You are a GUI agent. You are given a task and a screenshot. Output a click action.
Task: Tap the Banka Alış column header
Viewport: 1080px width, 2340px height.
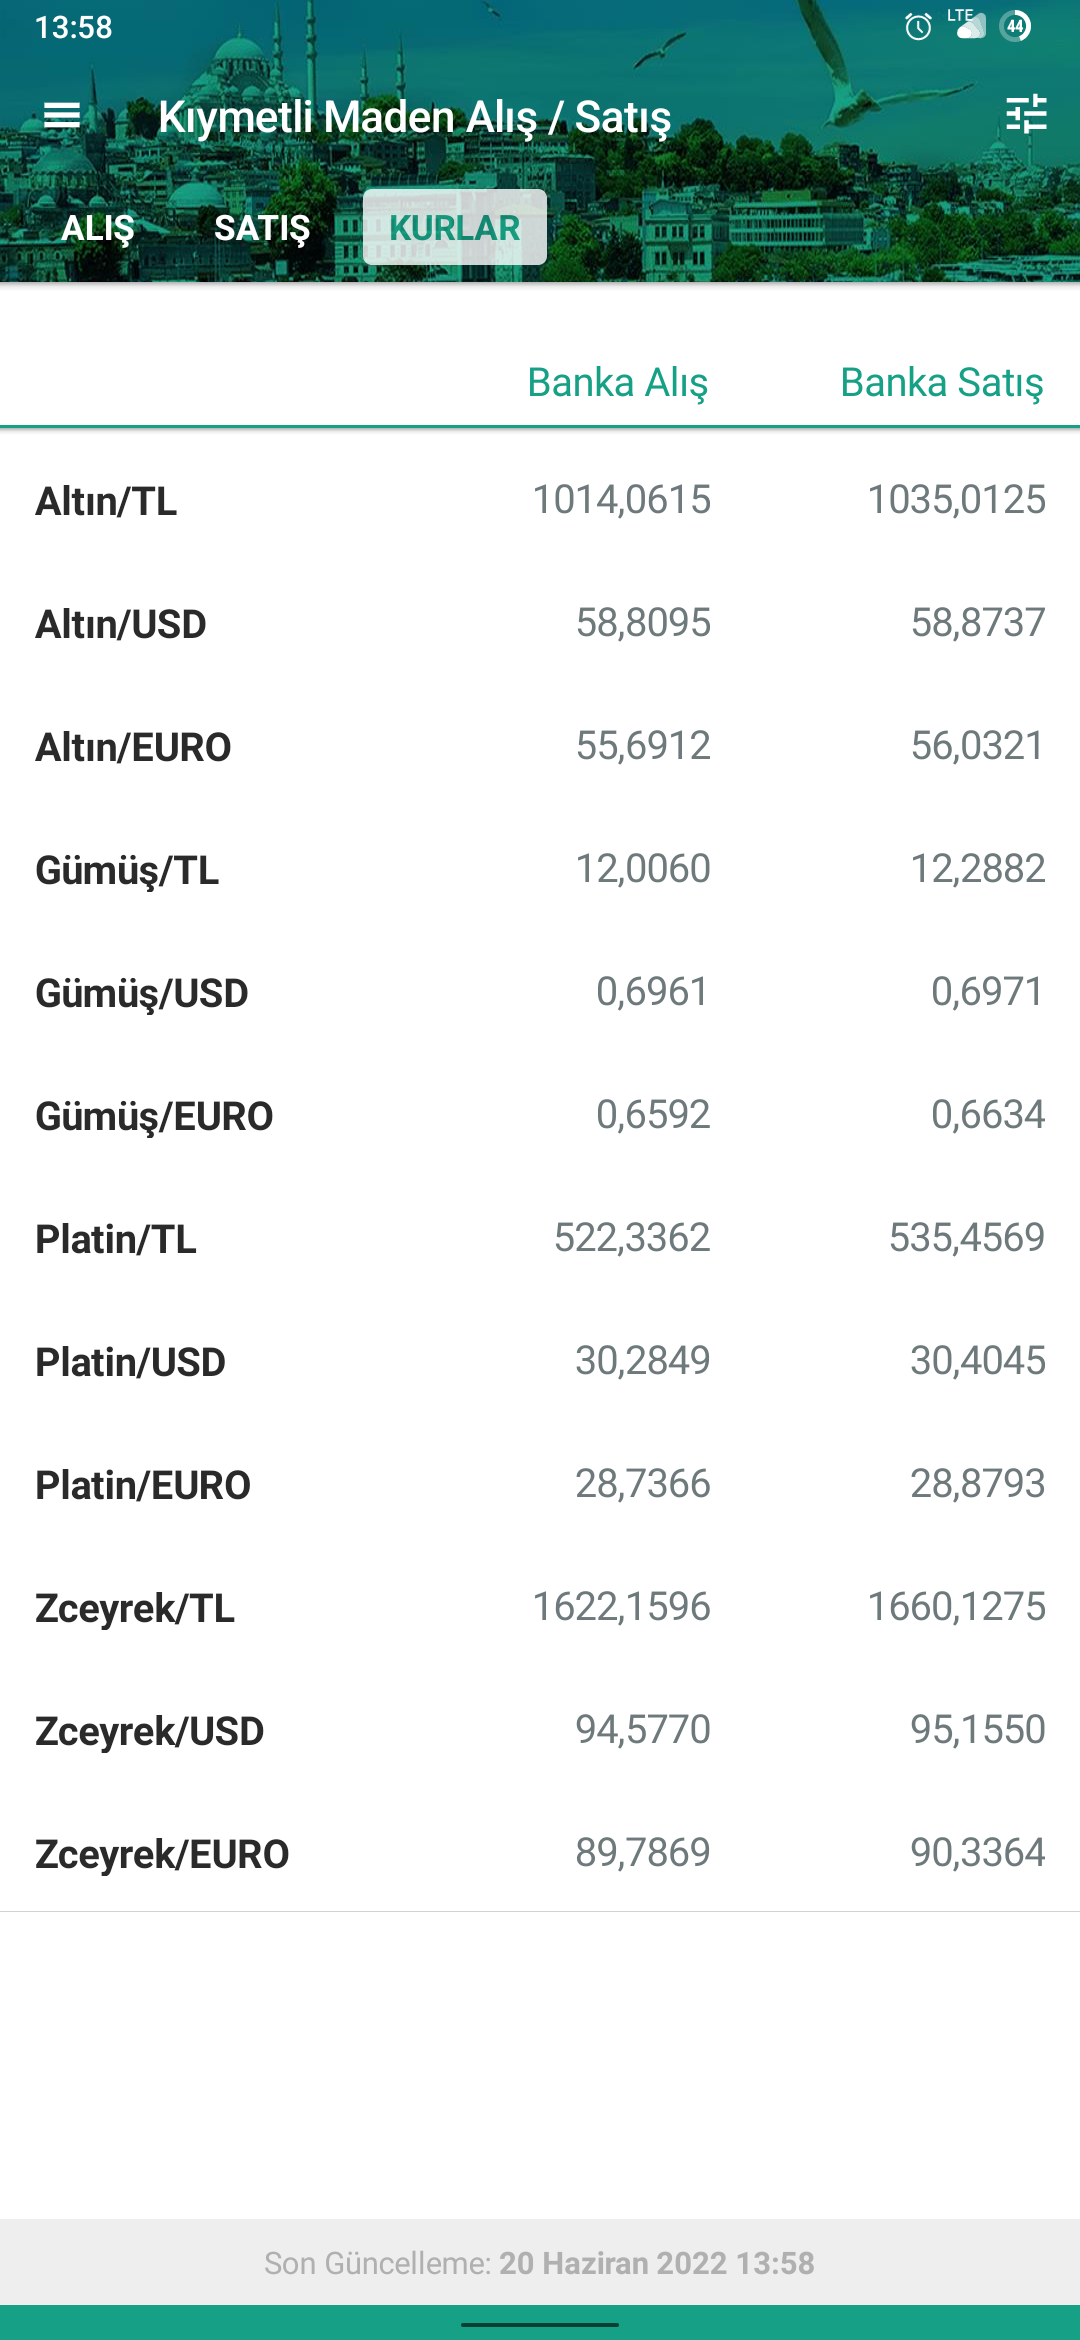click(618, 382)
